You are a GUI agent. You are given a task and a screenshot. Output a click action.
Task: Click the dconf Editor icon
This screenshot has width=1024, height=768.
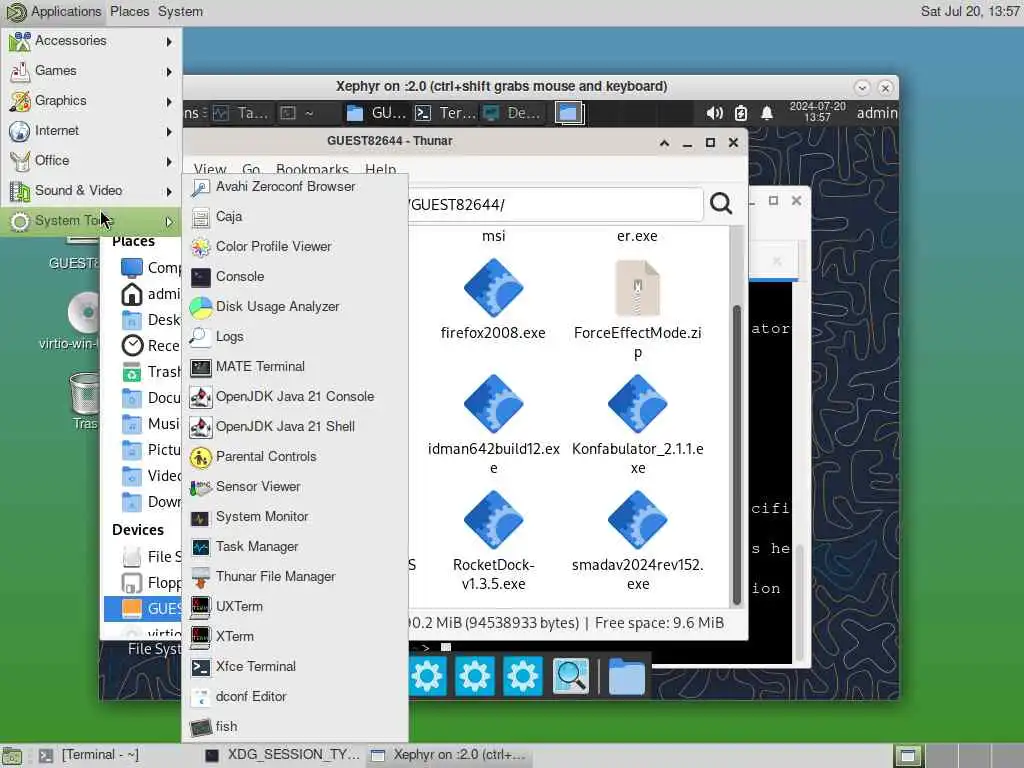pyautogui.click(x=200, y=697)
